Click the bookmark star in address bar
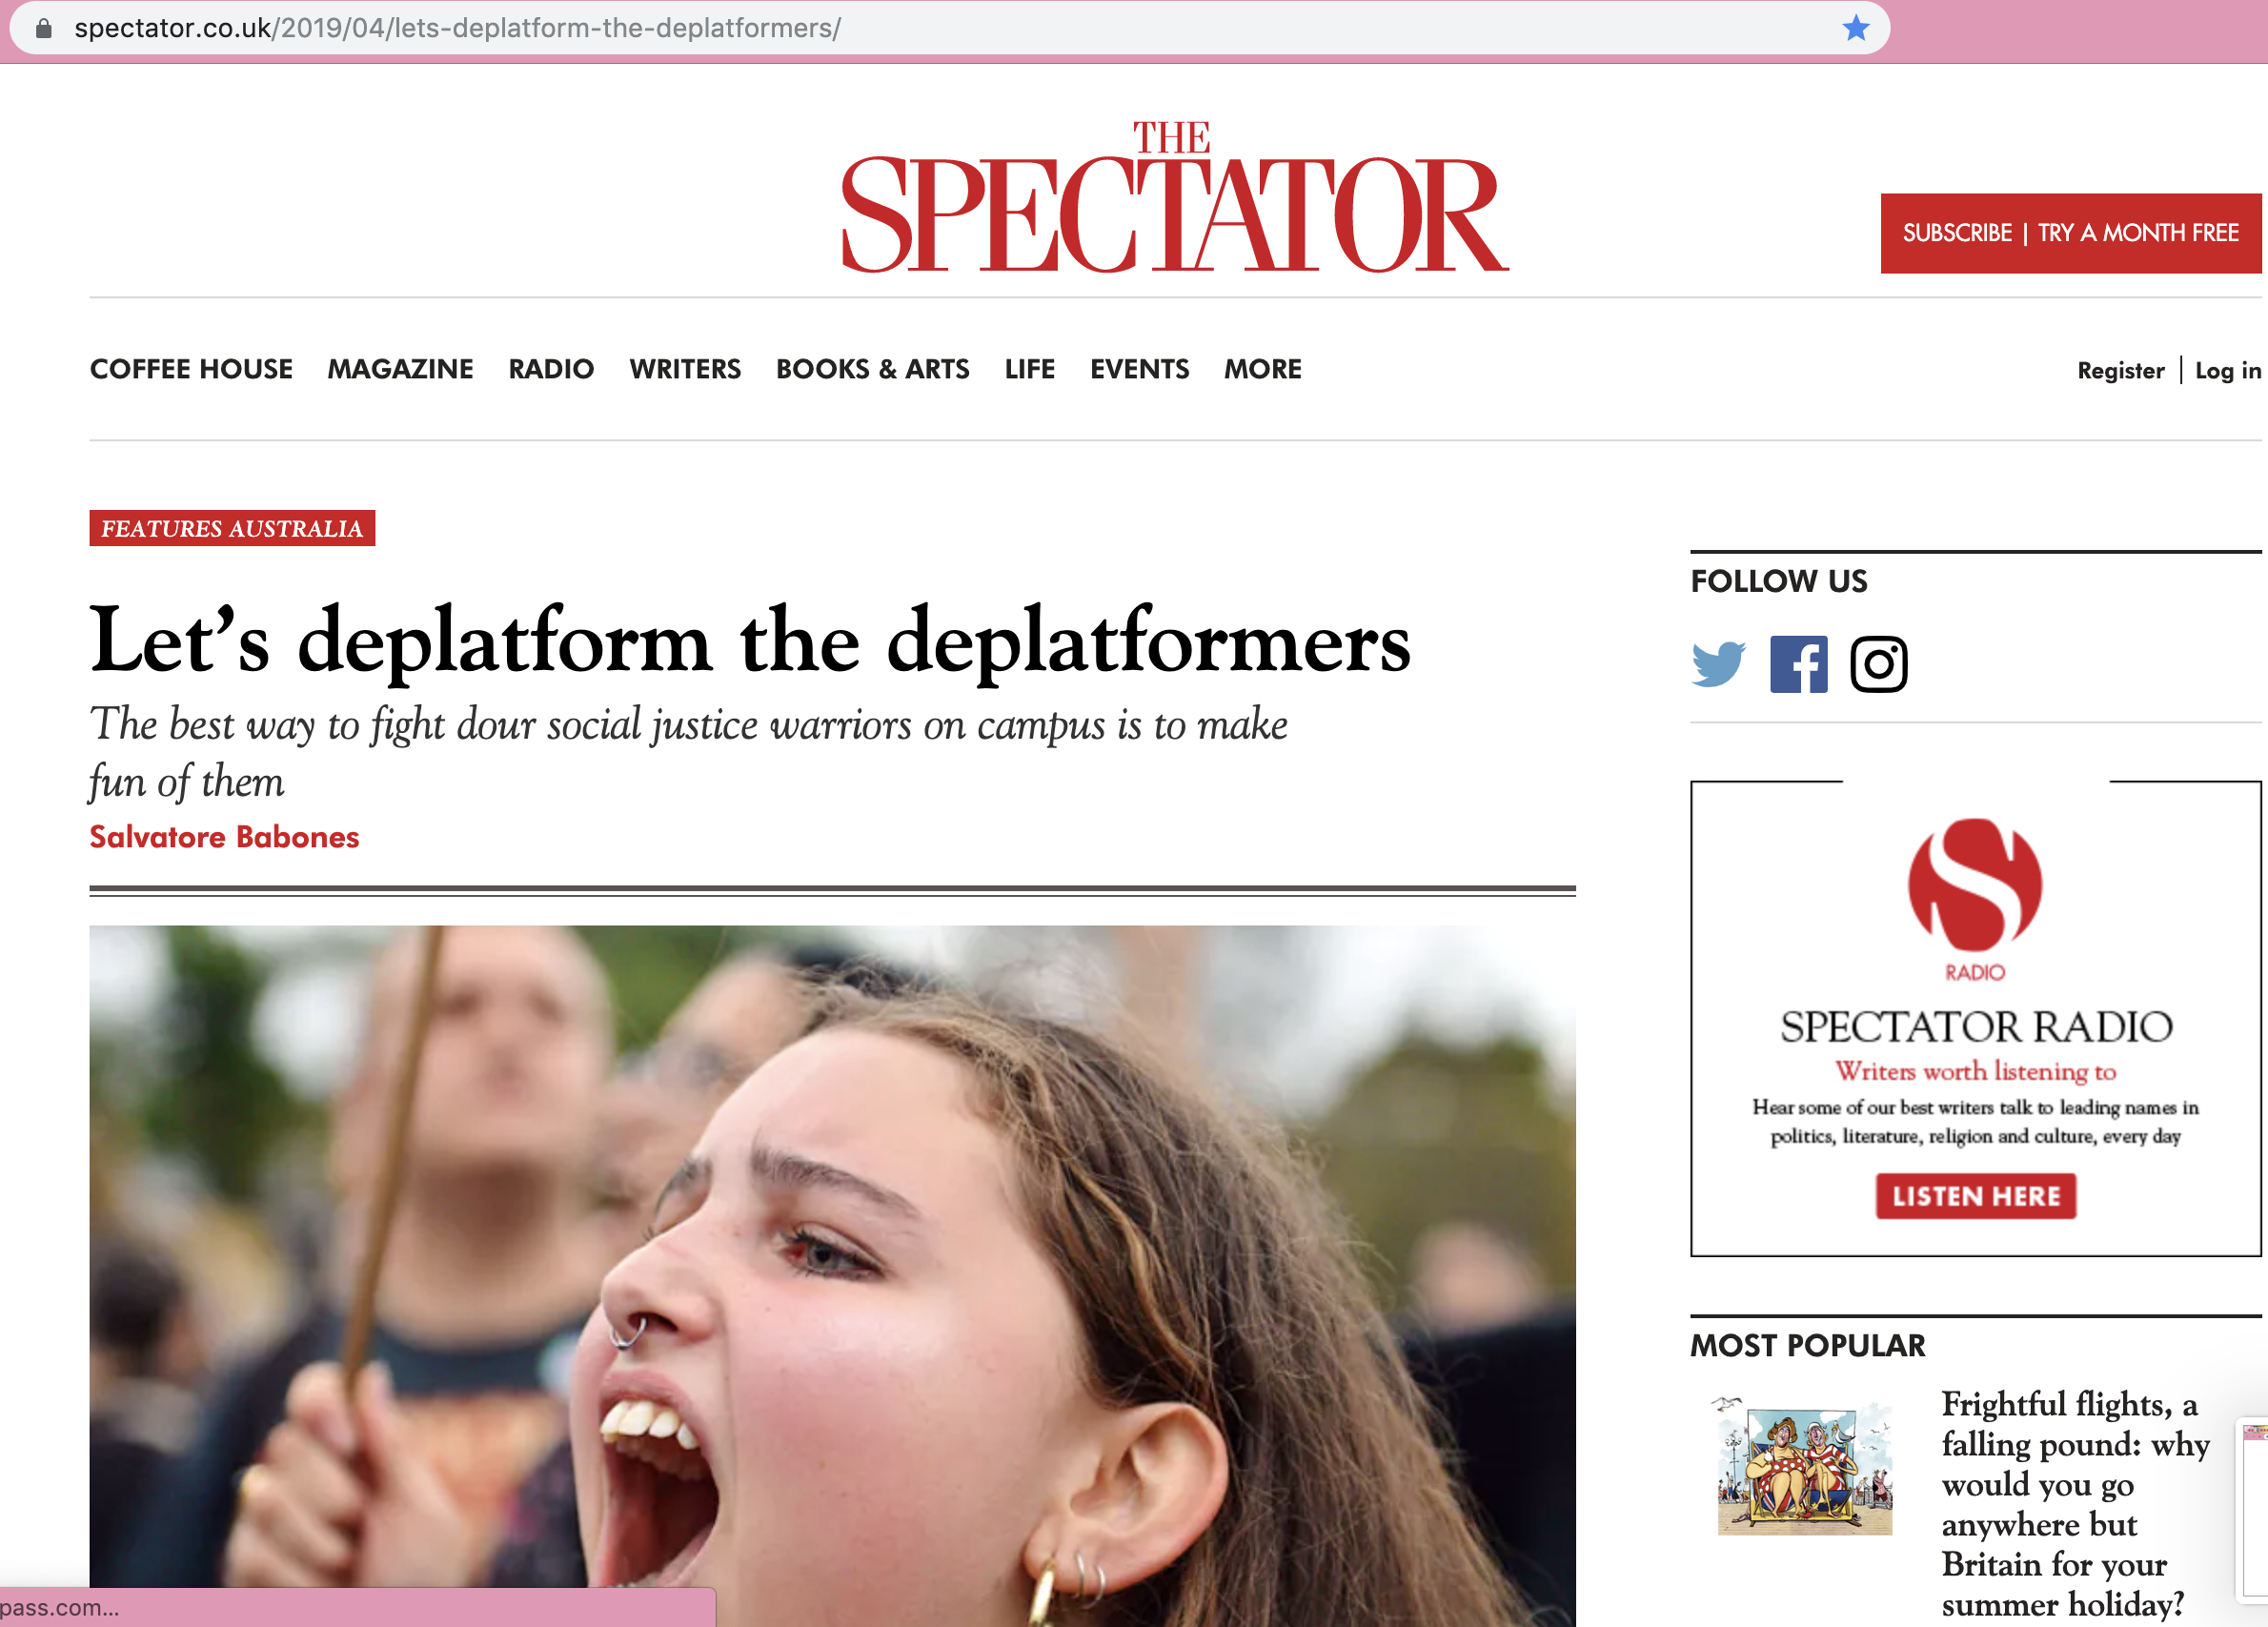2268x1627 pixels. click(1856, 28)
